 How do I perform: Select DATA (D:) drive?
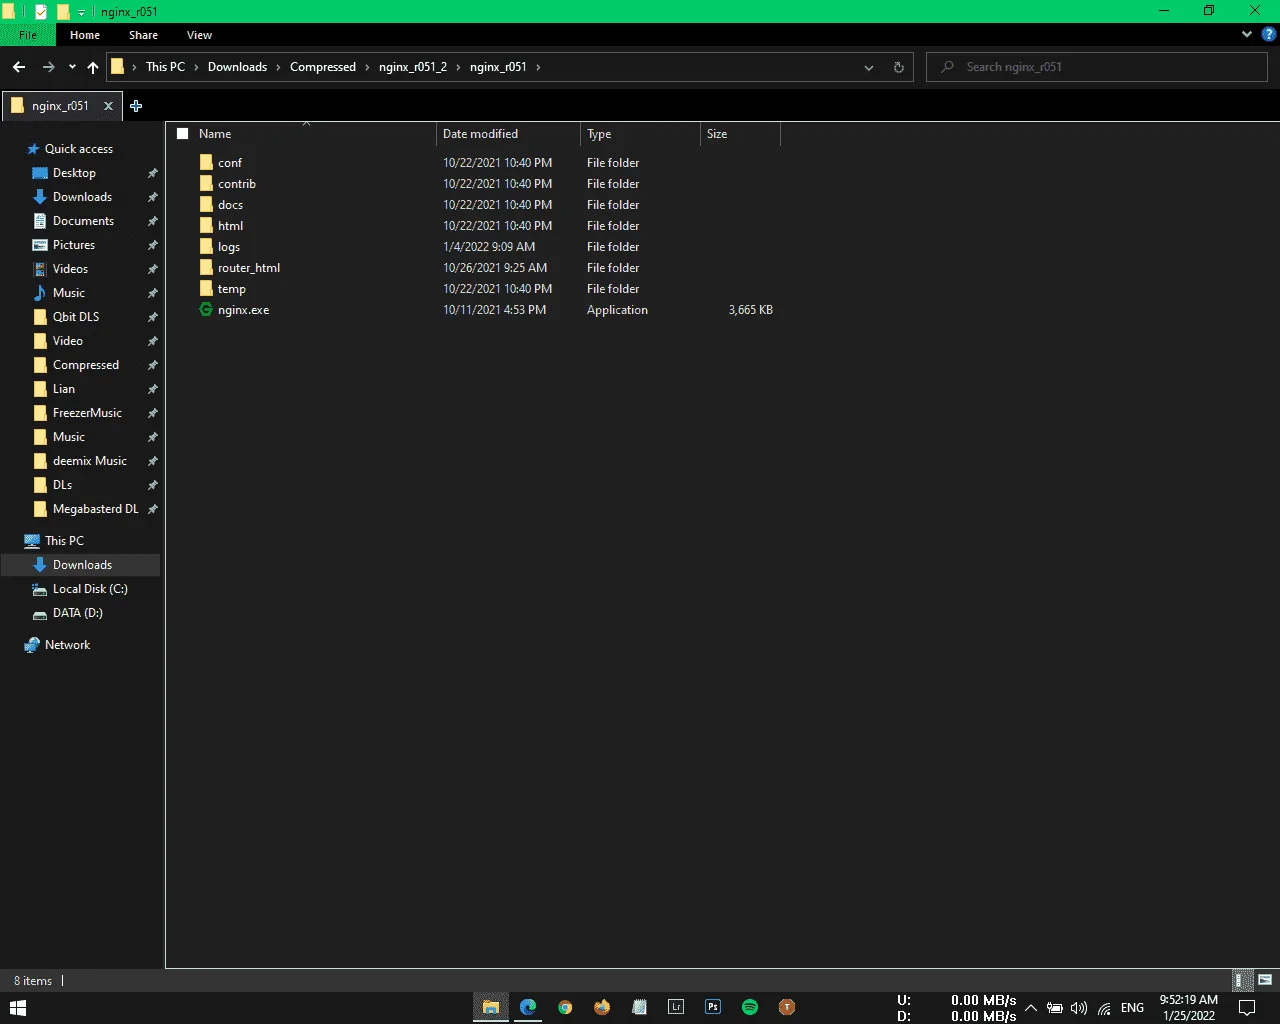click(x=77, y=613)
